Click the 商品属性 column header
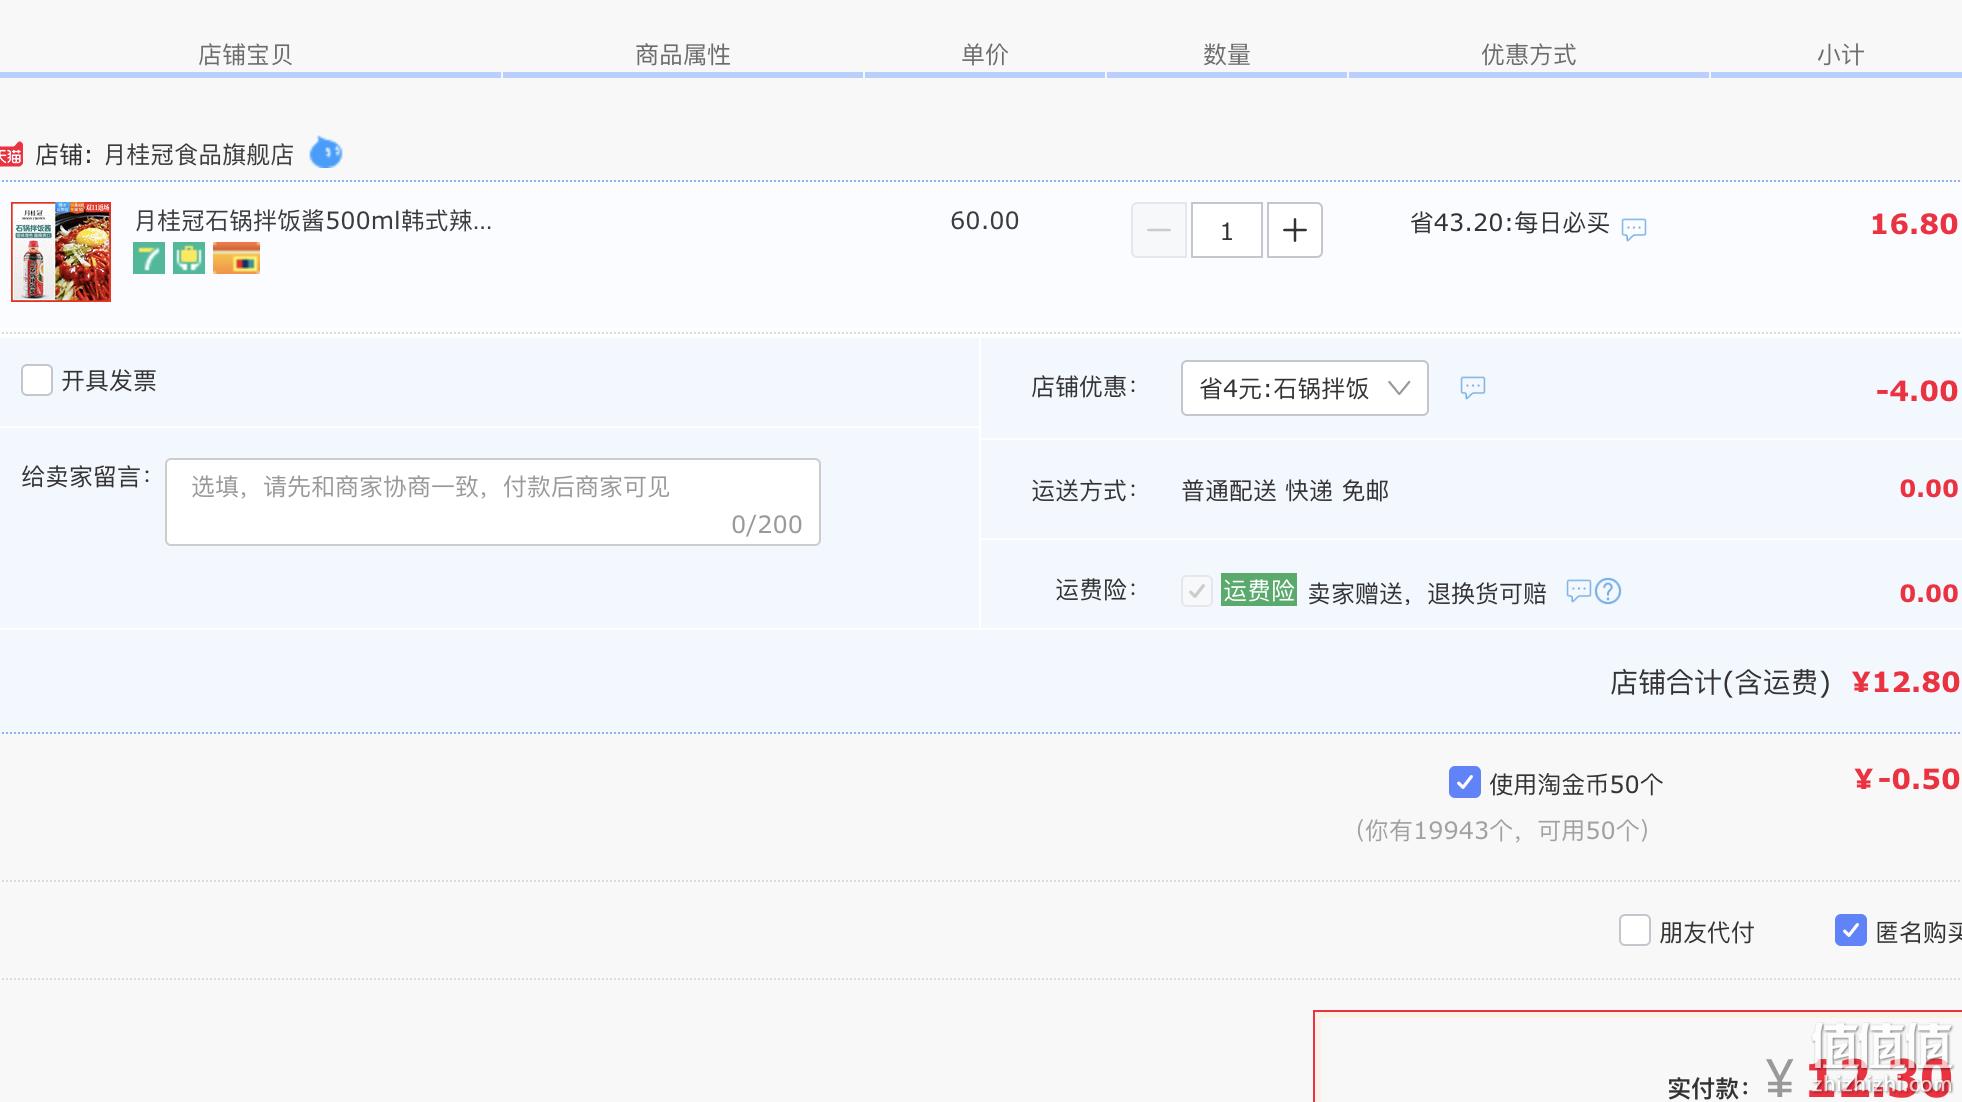 coord(683,55)
